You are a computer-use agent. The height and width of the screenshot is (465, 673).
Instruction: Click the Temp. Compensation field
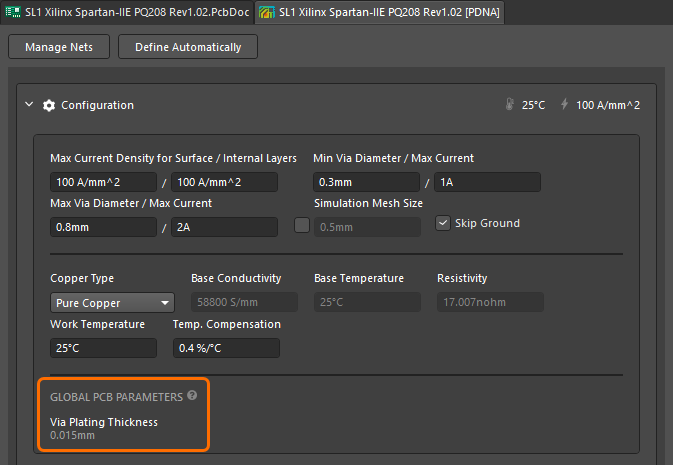(225, 348)
